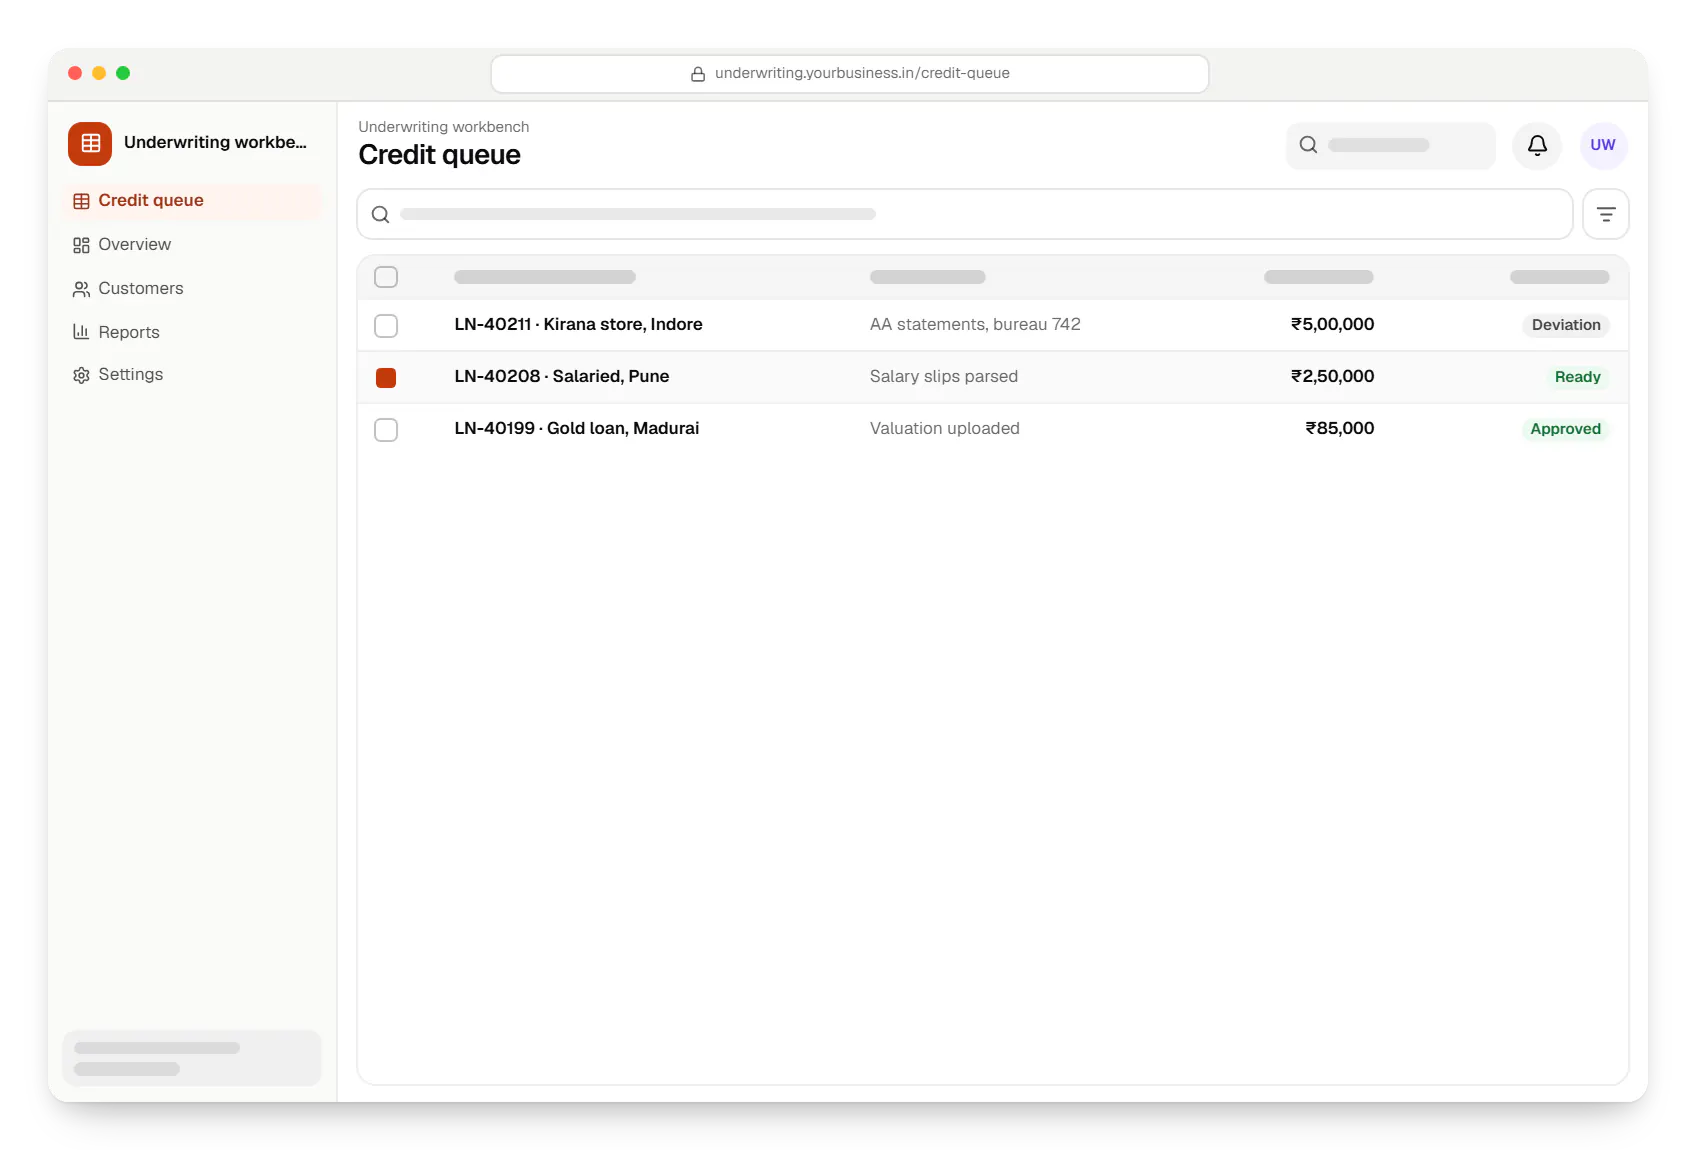Open the sidebar footer account card
This screenshot has width=1696, height=1150.
click(192, 1058)
